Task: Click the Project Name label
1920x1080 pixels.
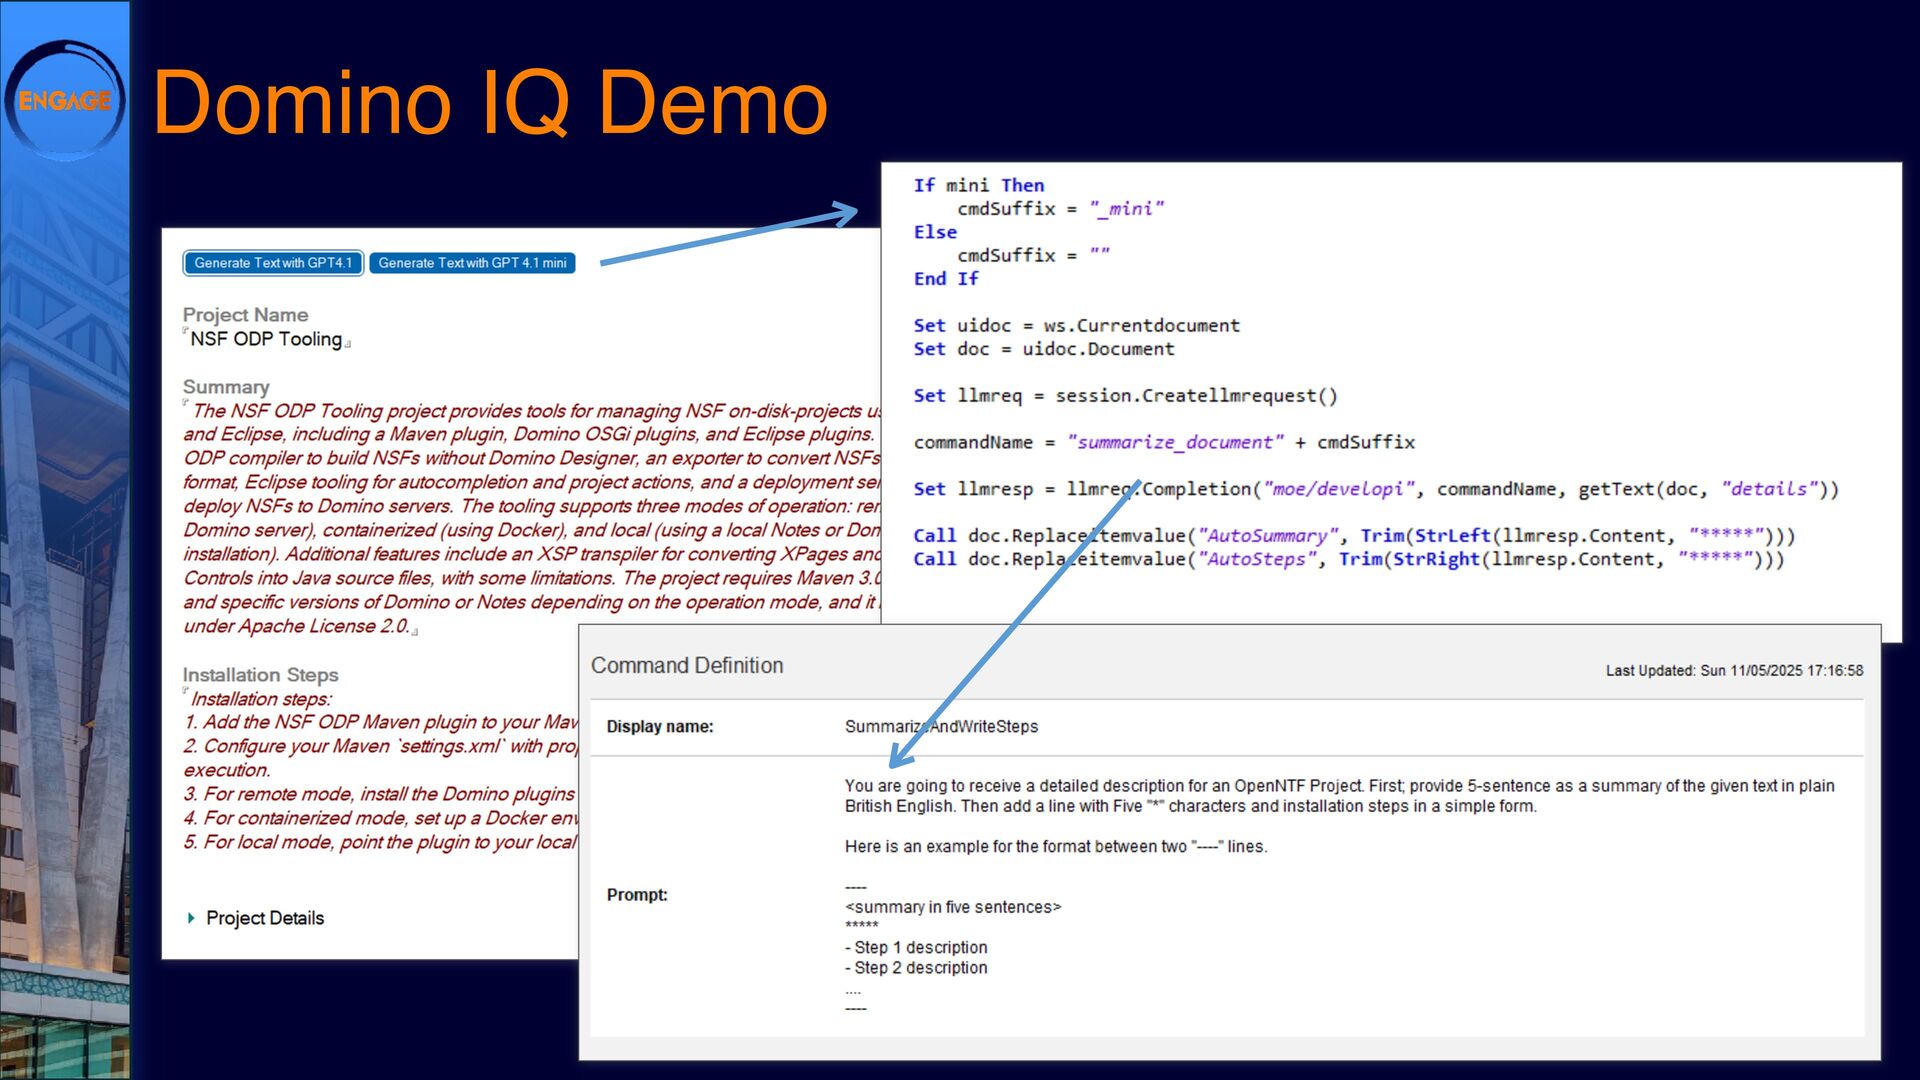Action: [245, 315]
